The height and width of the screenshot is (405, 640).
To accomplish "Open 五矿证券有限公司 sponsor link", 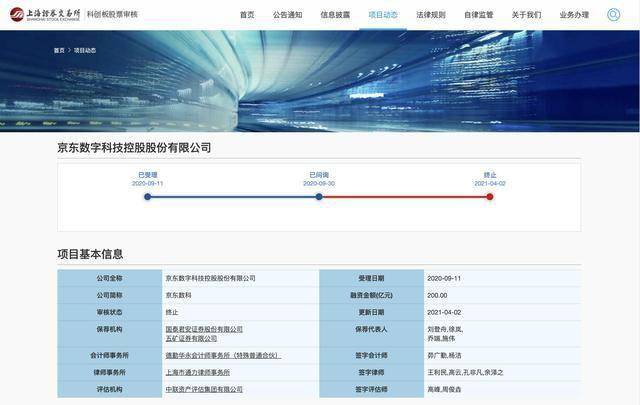I will (191, 338).
